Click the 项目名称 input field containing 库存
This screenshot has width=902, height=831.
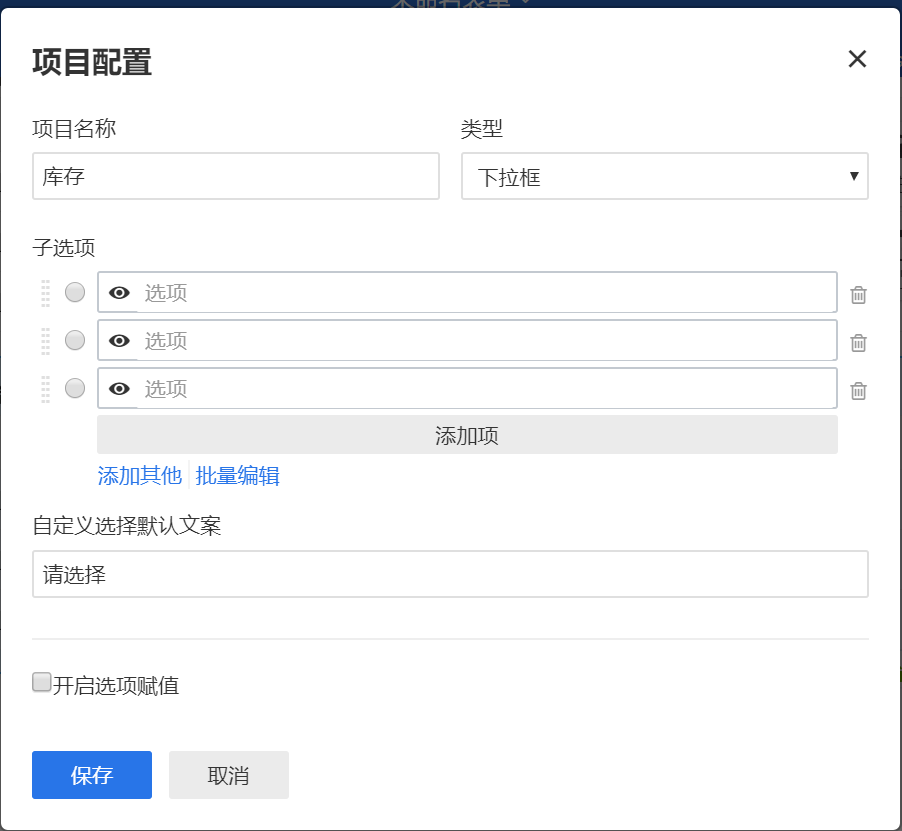[x=236, y=176]
